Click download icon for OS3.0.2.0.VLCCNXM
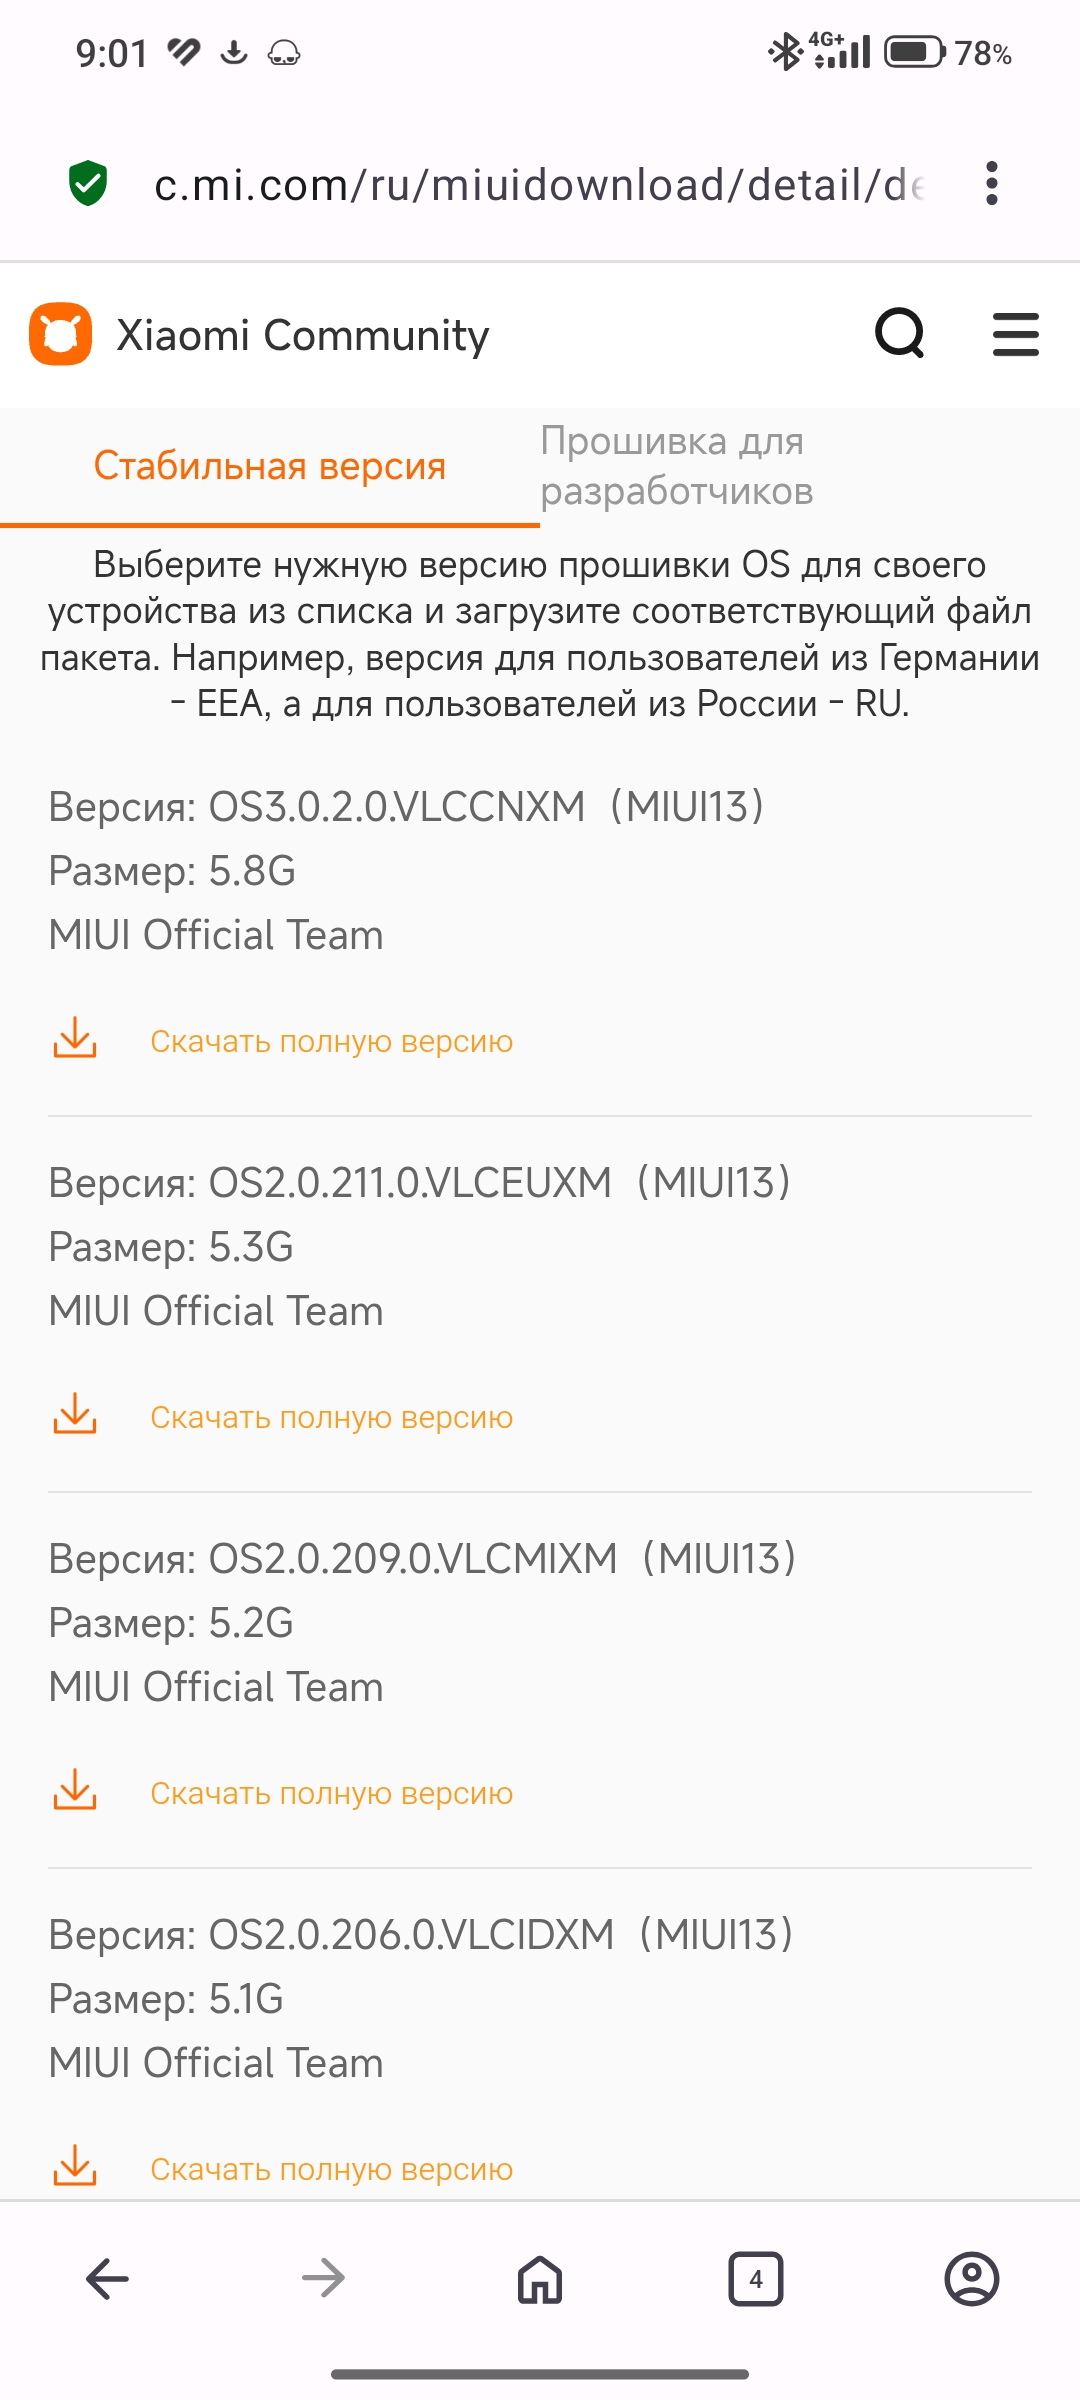 (x=75, y=1039)
